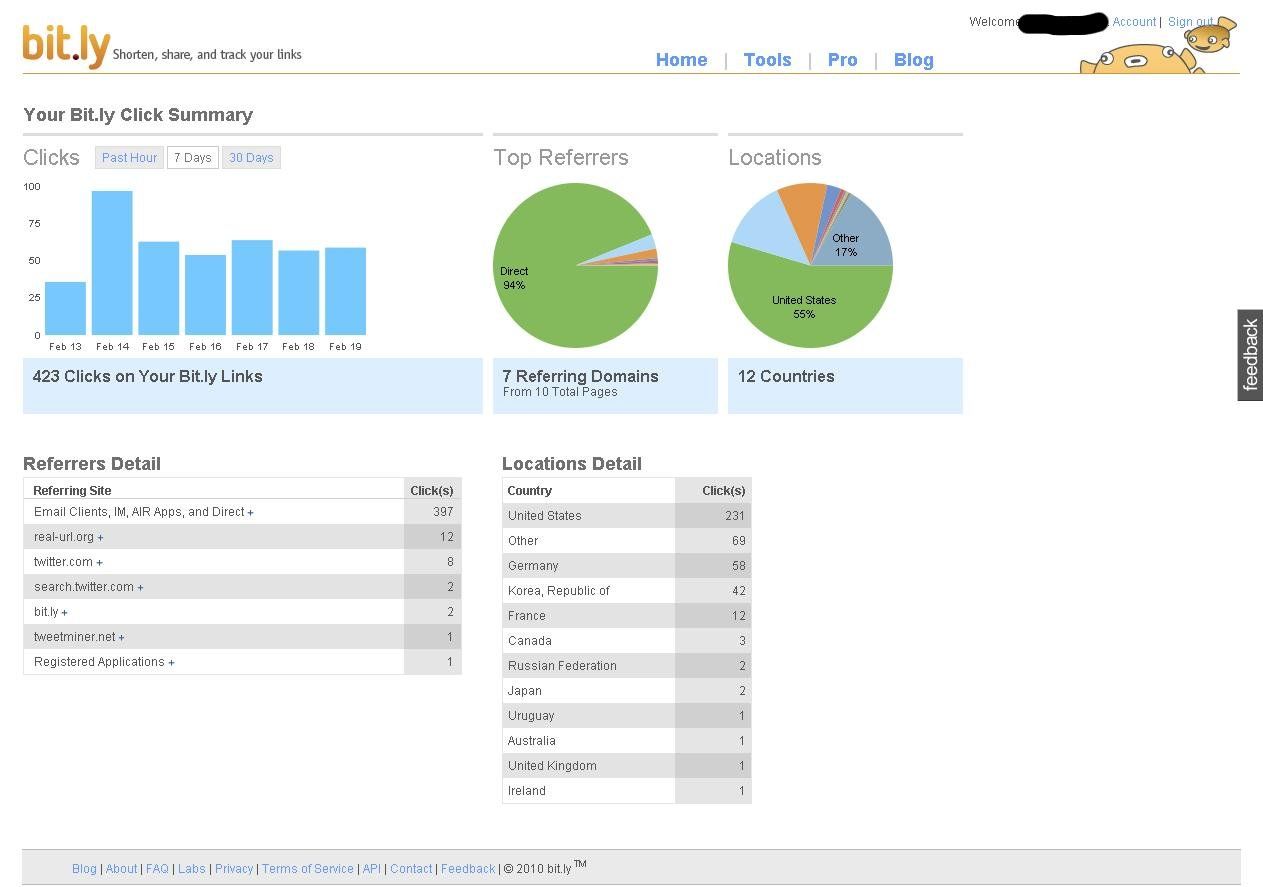Click the 397 clicks value cell
The width and height of the screenshot is (1263, 887).
(x=433, y=512)
